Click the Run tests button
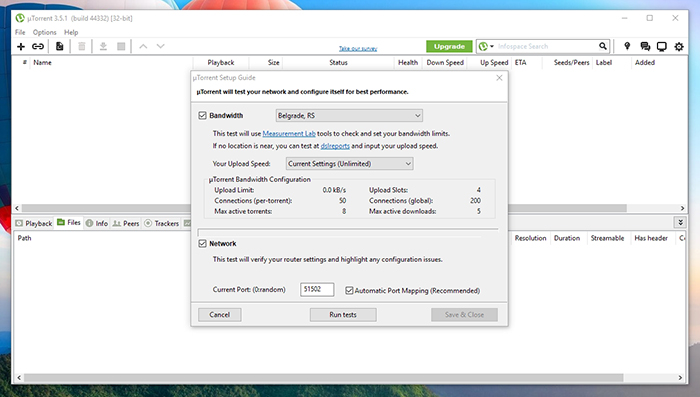700x397 pixels. [x=343, y=314]
